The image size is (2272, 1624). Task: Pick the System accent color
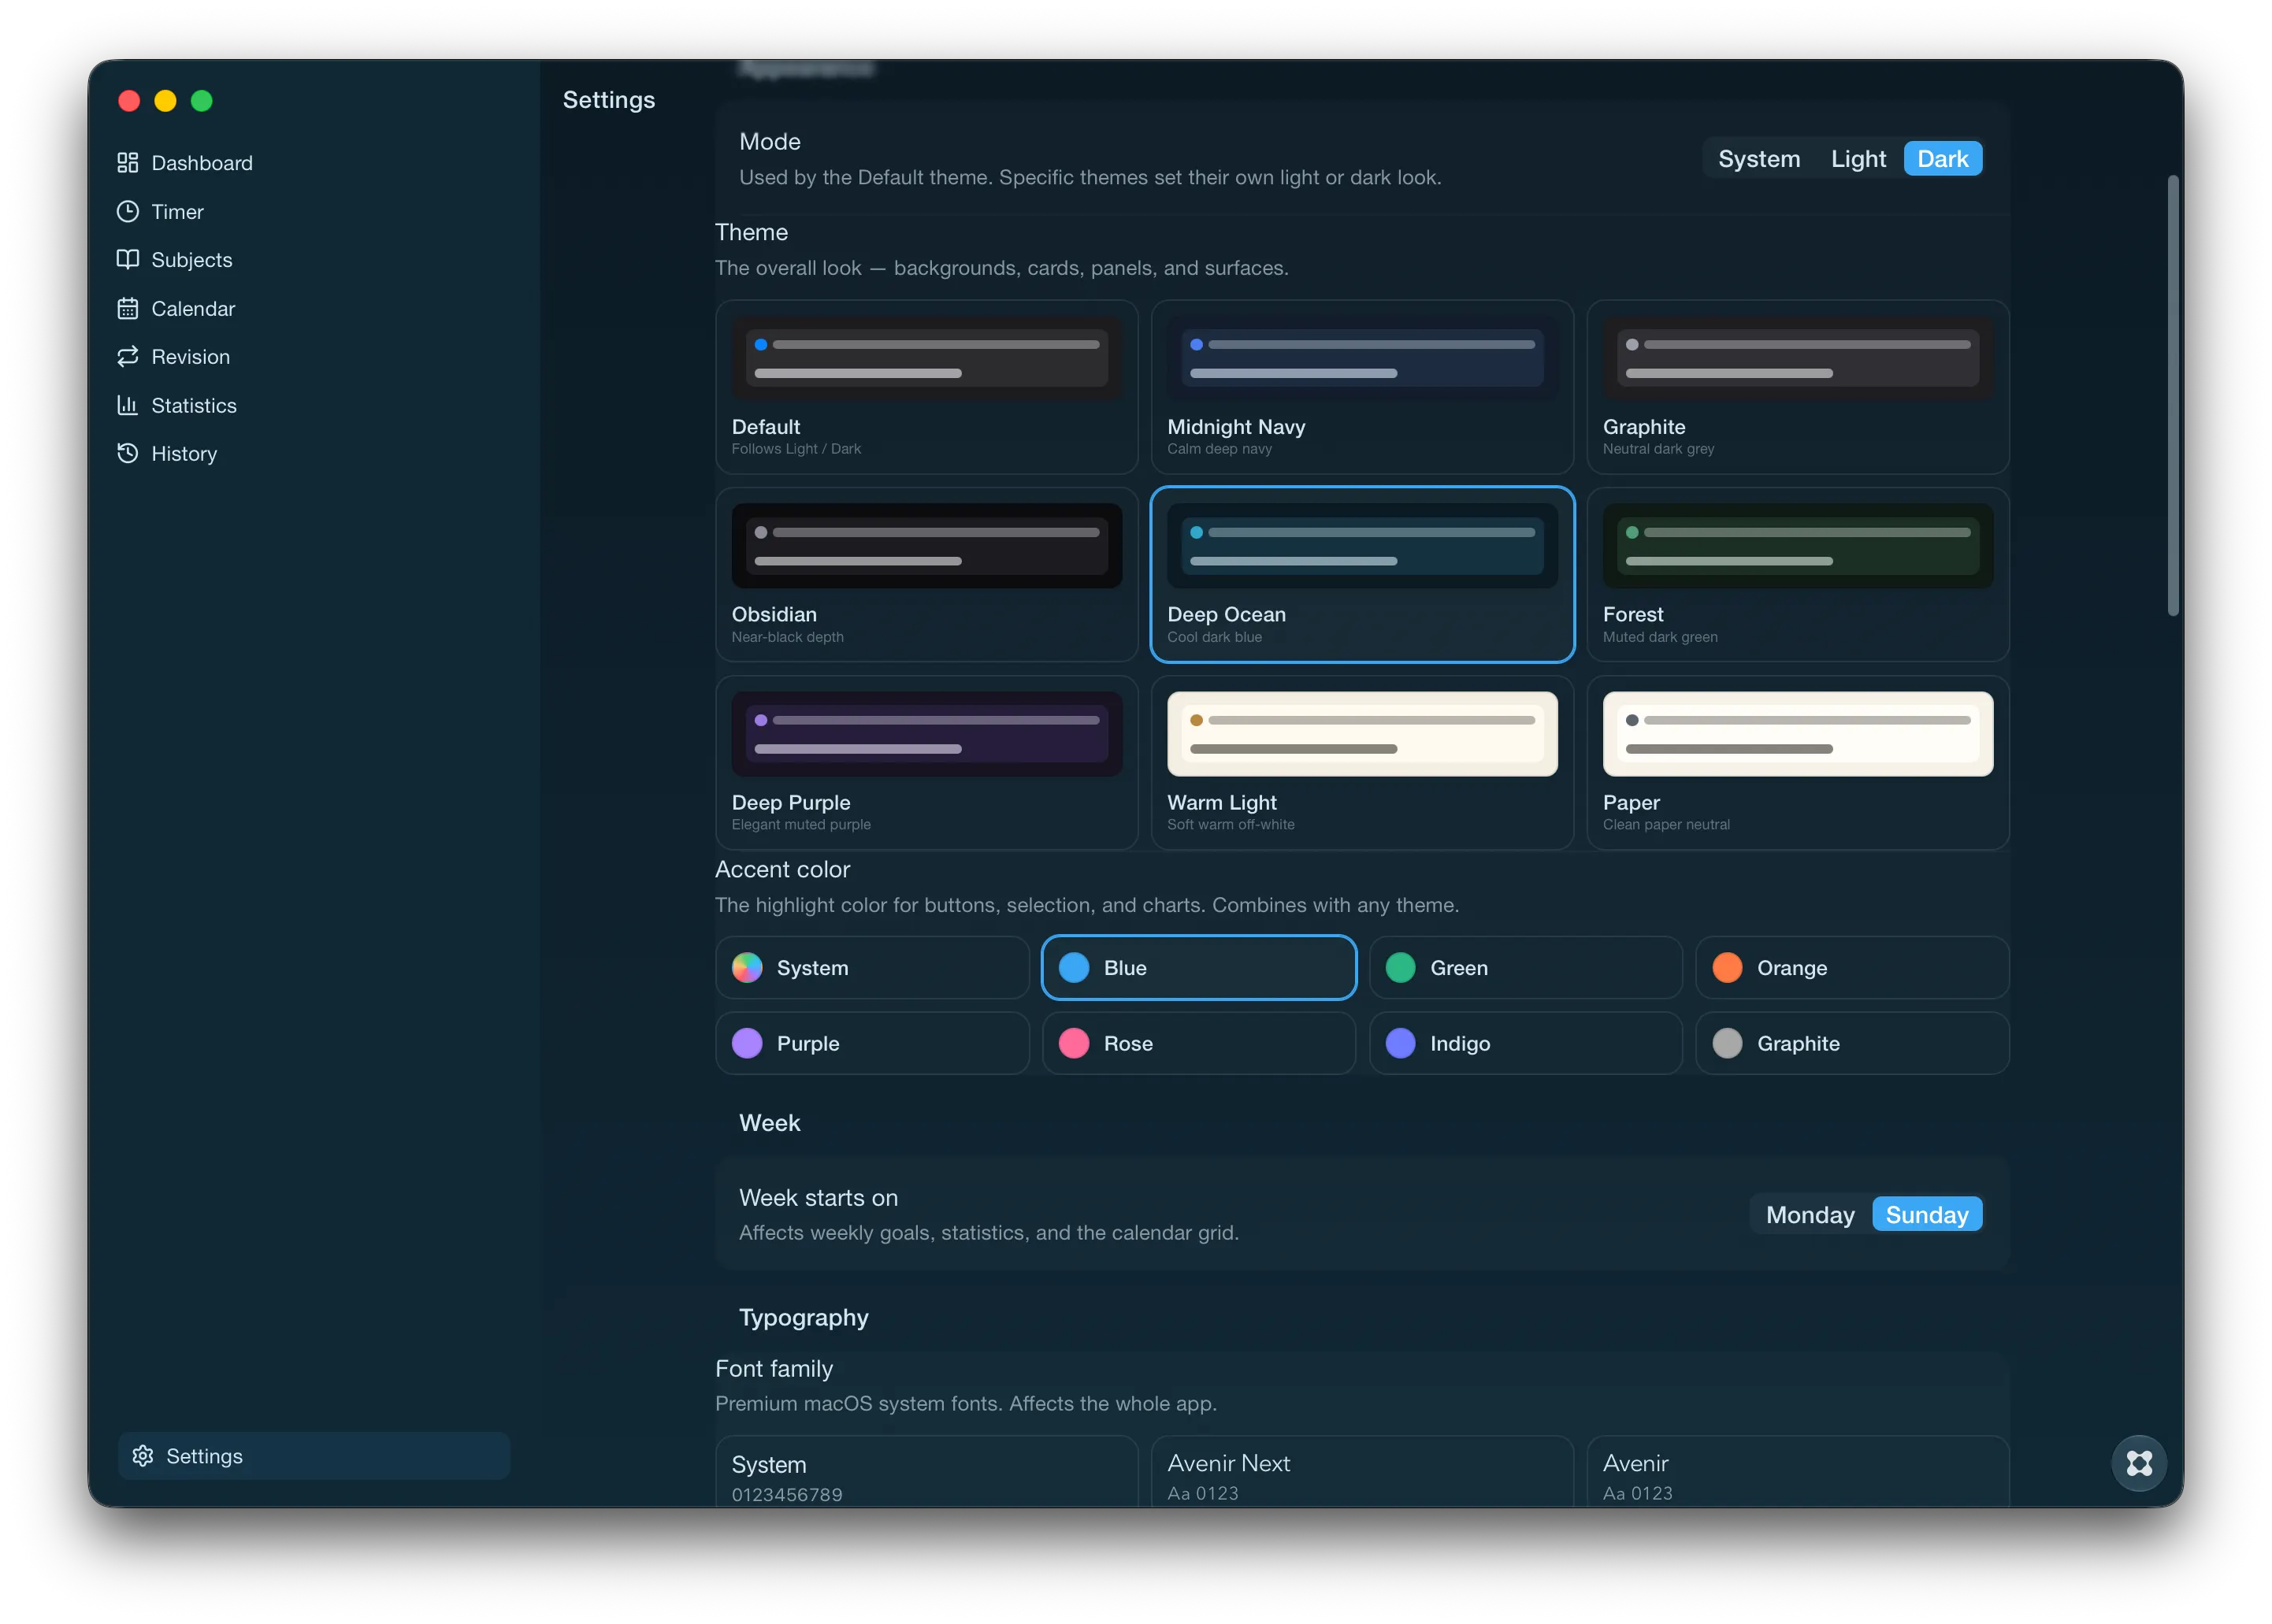coord(872,967)
